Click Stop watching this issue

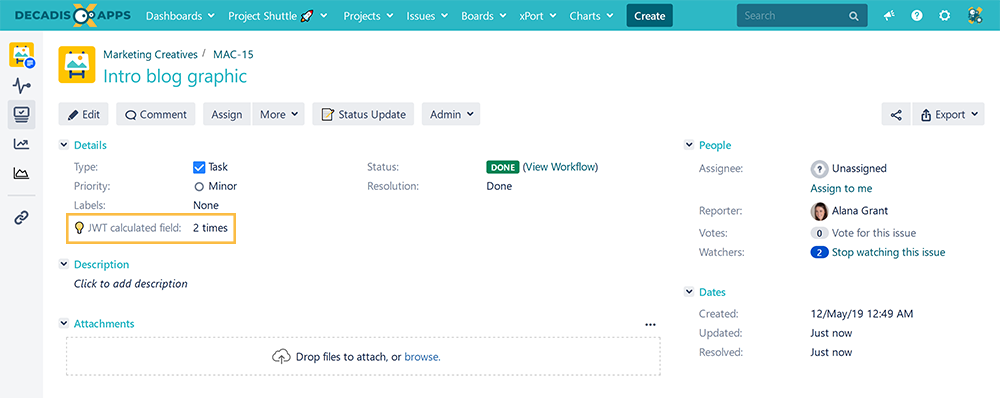click(888, 252)
